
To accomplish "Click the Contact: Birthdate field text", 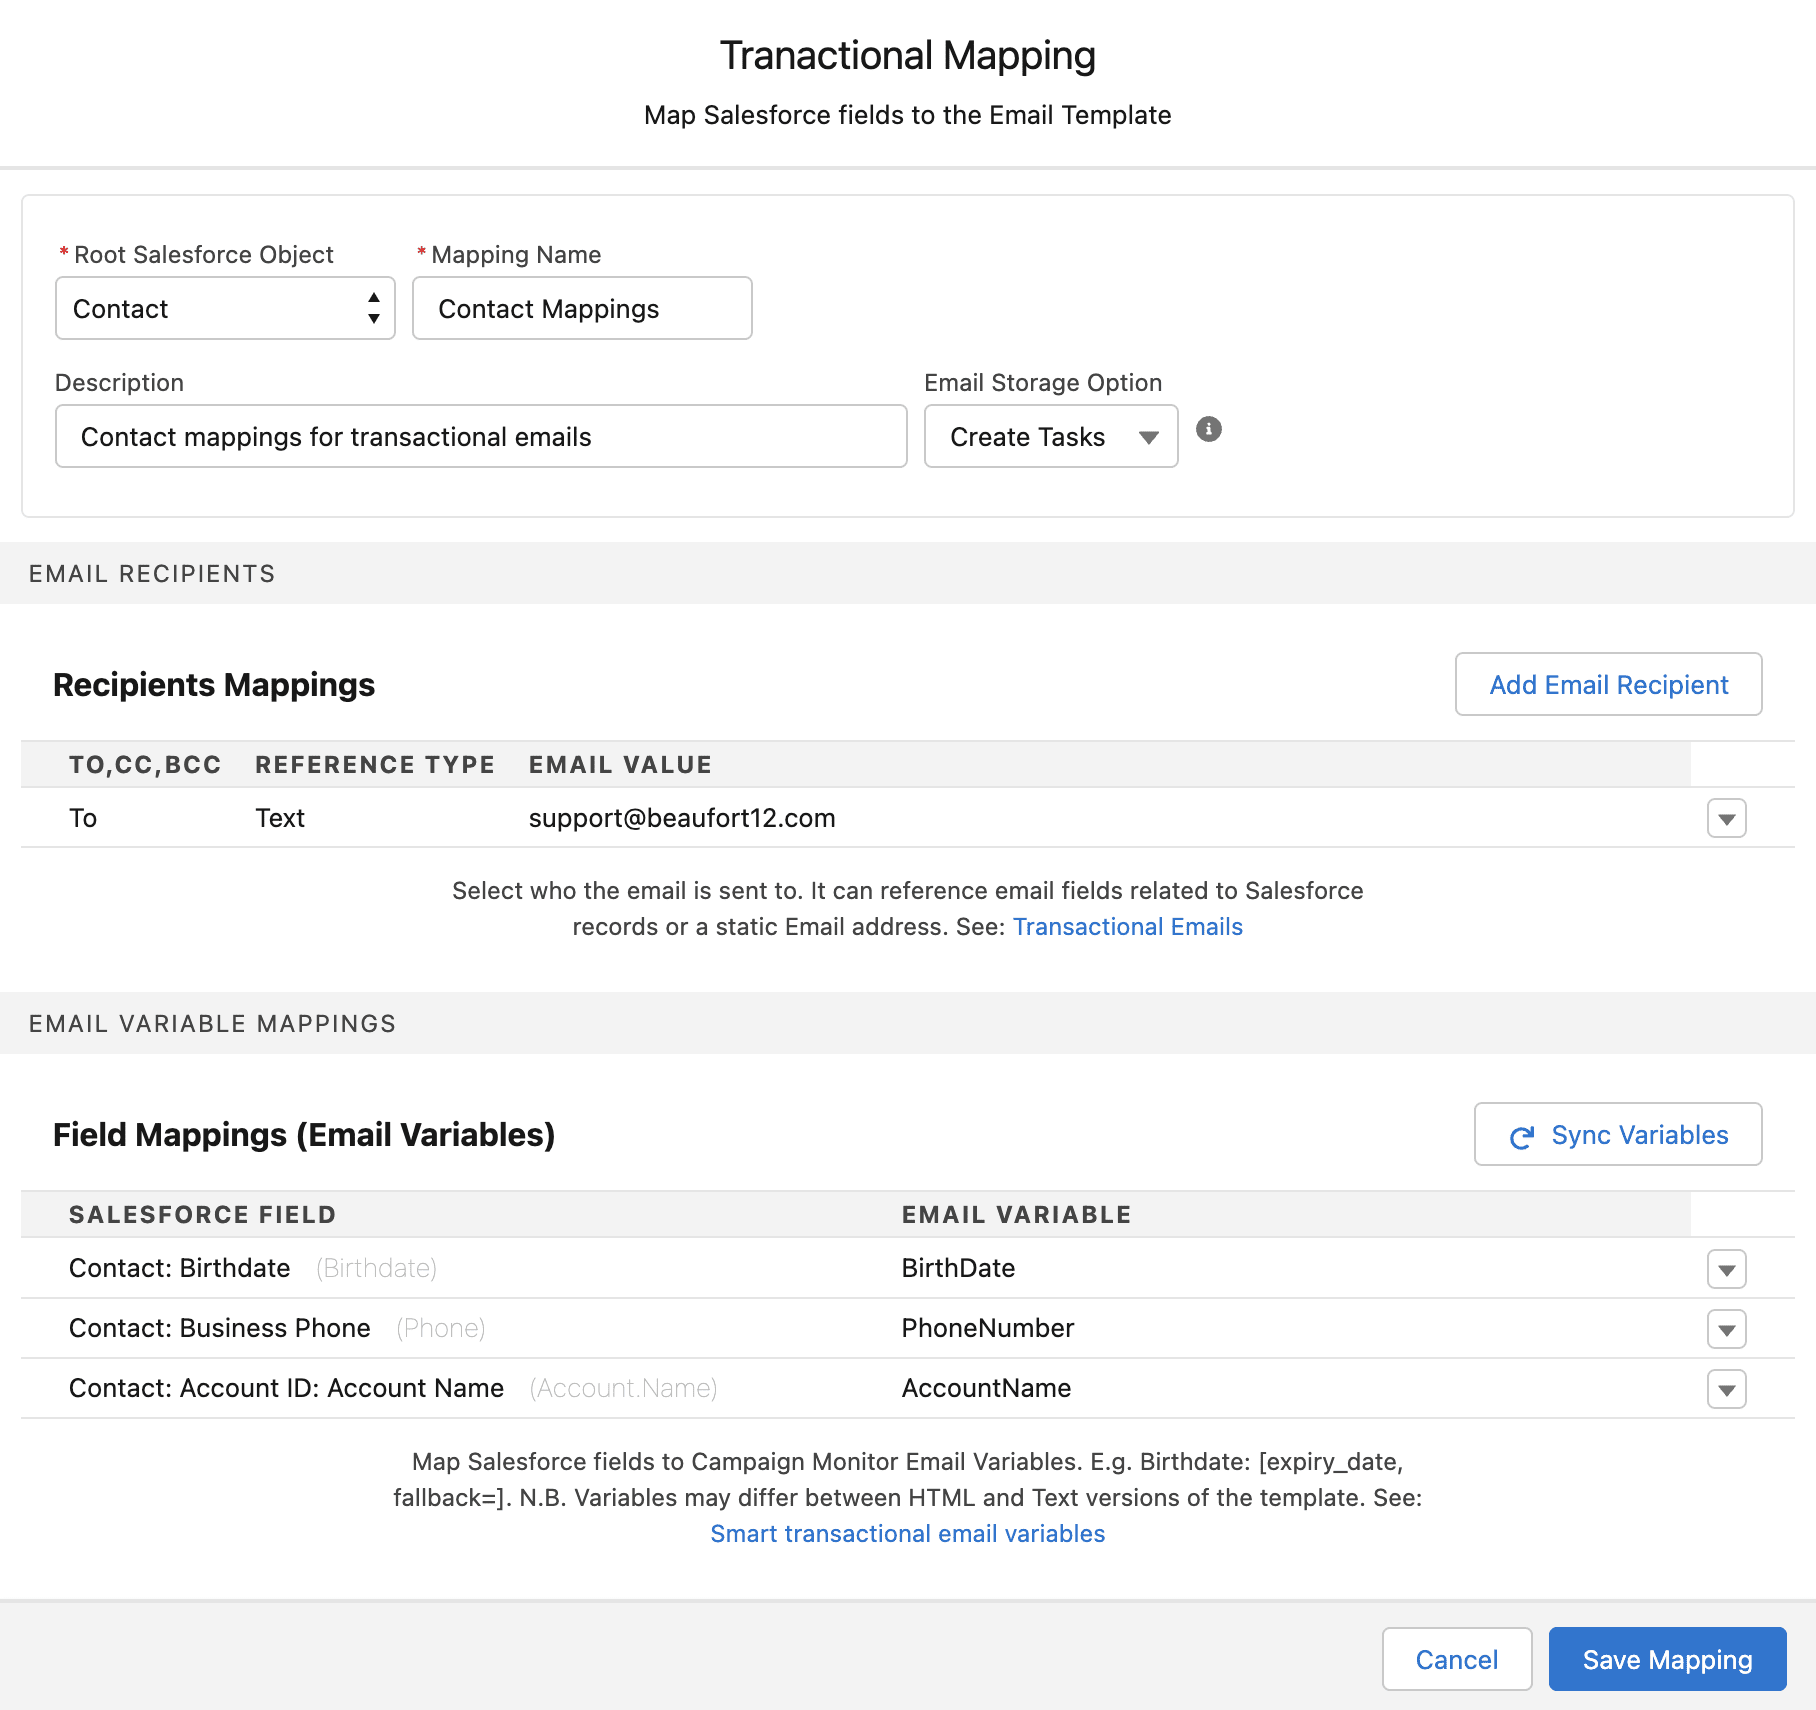I will [x=180, y=1268].
